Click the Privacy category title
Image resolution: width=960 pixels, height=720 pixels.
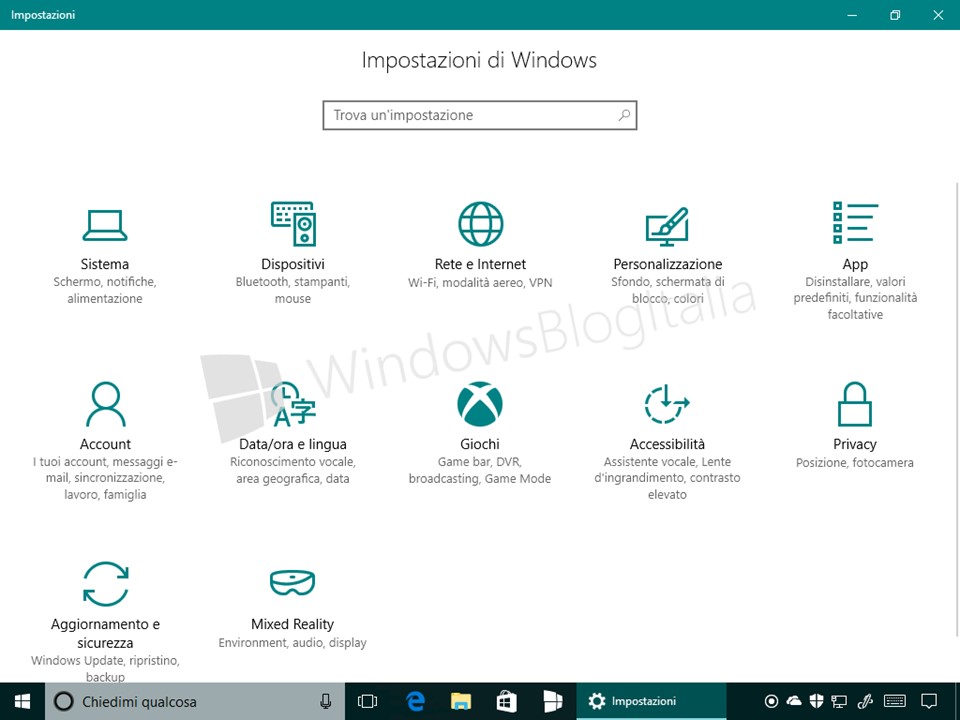(x=855, y=444)
